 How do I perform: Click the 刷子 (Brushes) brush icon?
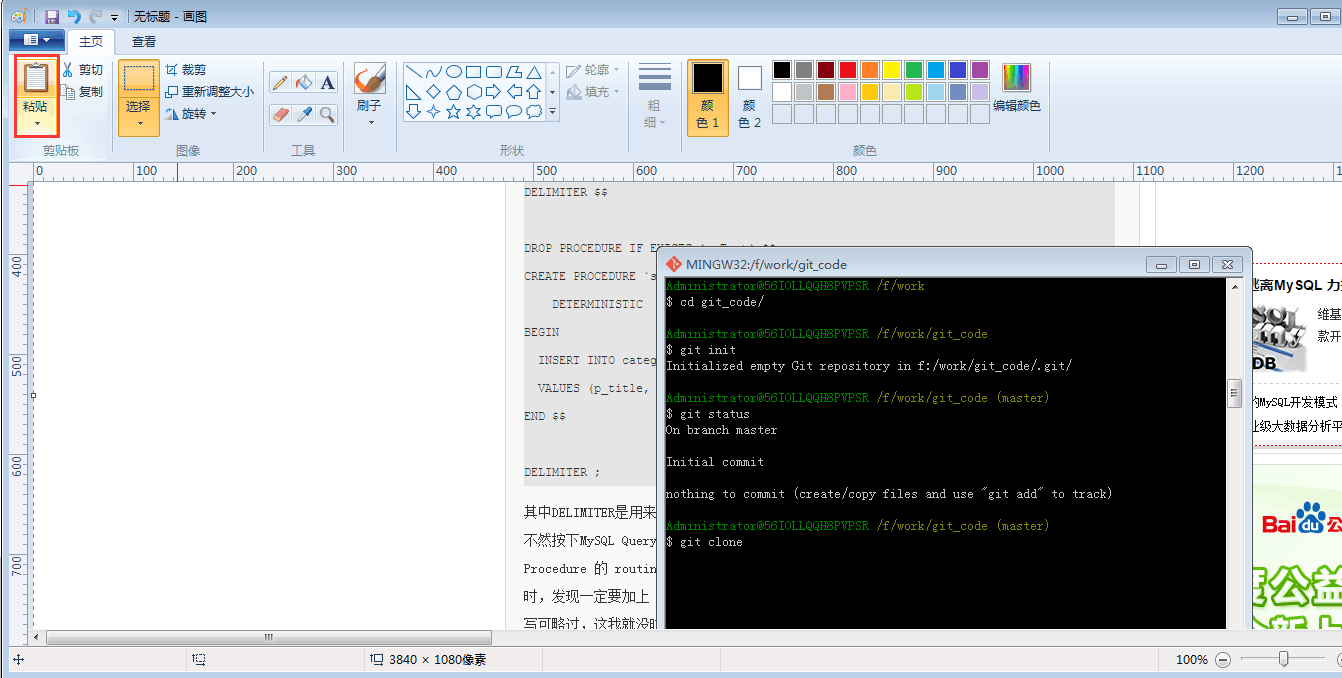[x=369, y=78]
